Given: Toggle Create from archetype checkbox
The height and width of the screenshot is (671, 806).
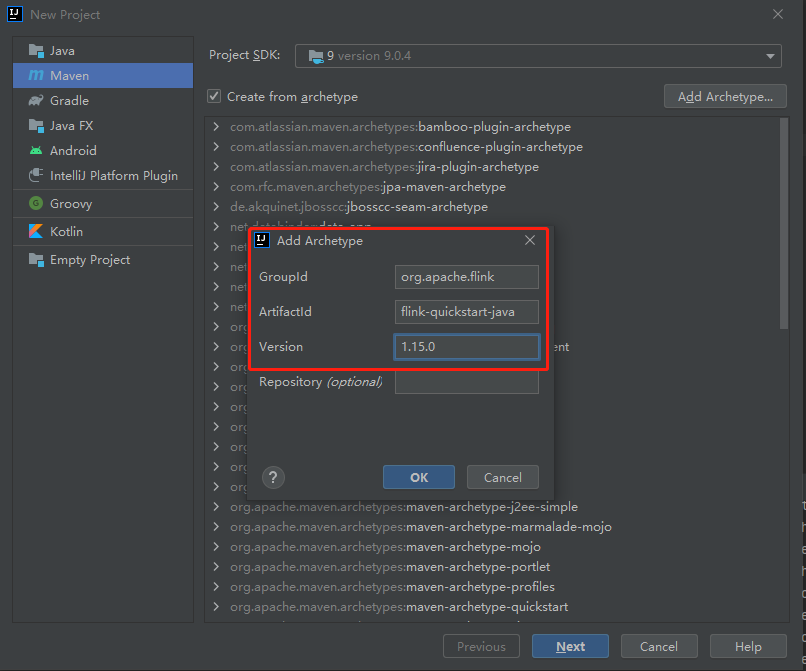Looking at the screenshot, I should [214, 97].
